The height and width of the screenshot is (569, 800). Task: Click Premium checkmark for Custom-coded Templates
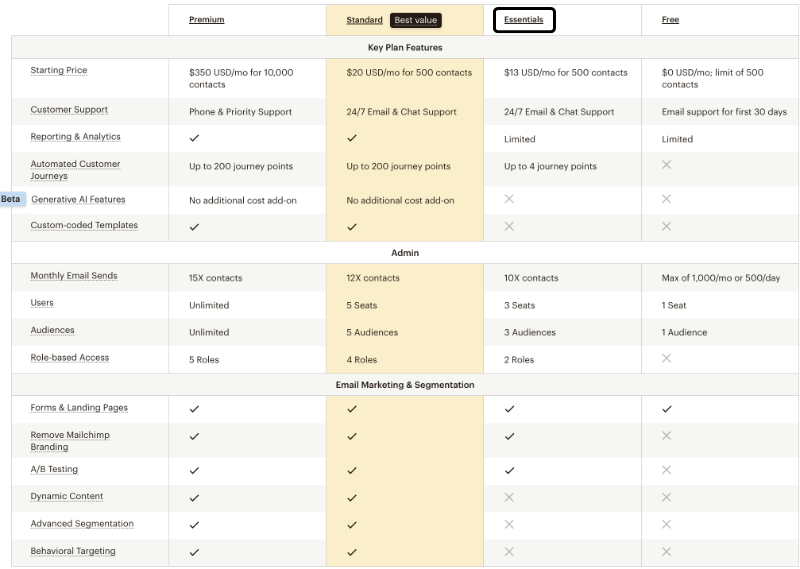(194, 227)
